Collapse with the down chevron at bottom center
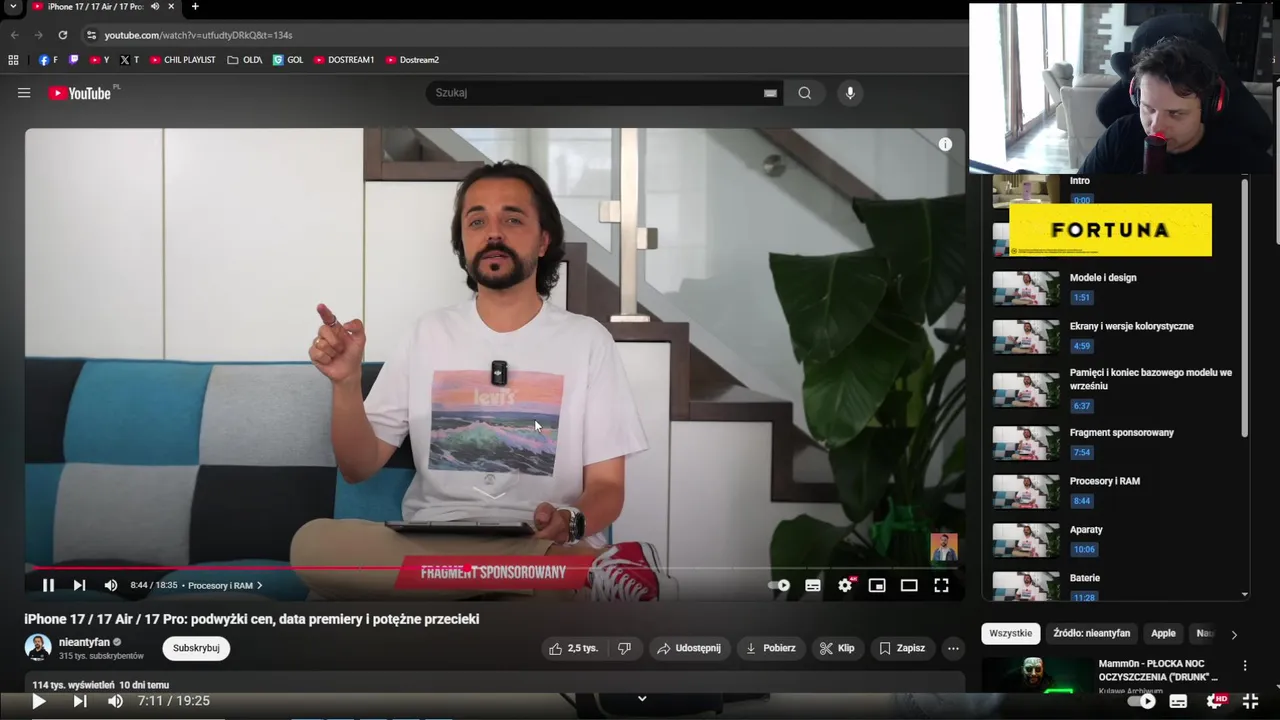This screenshot has width=1280, height=720. pos(642,699)
